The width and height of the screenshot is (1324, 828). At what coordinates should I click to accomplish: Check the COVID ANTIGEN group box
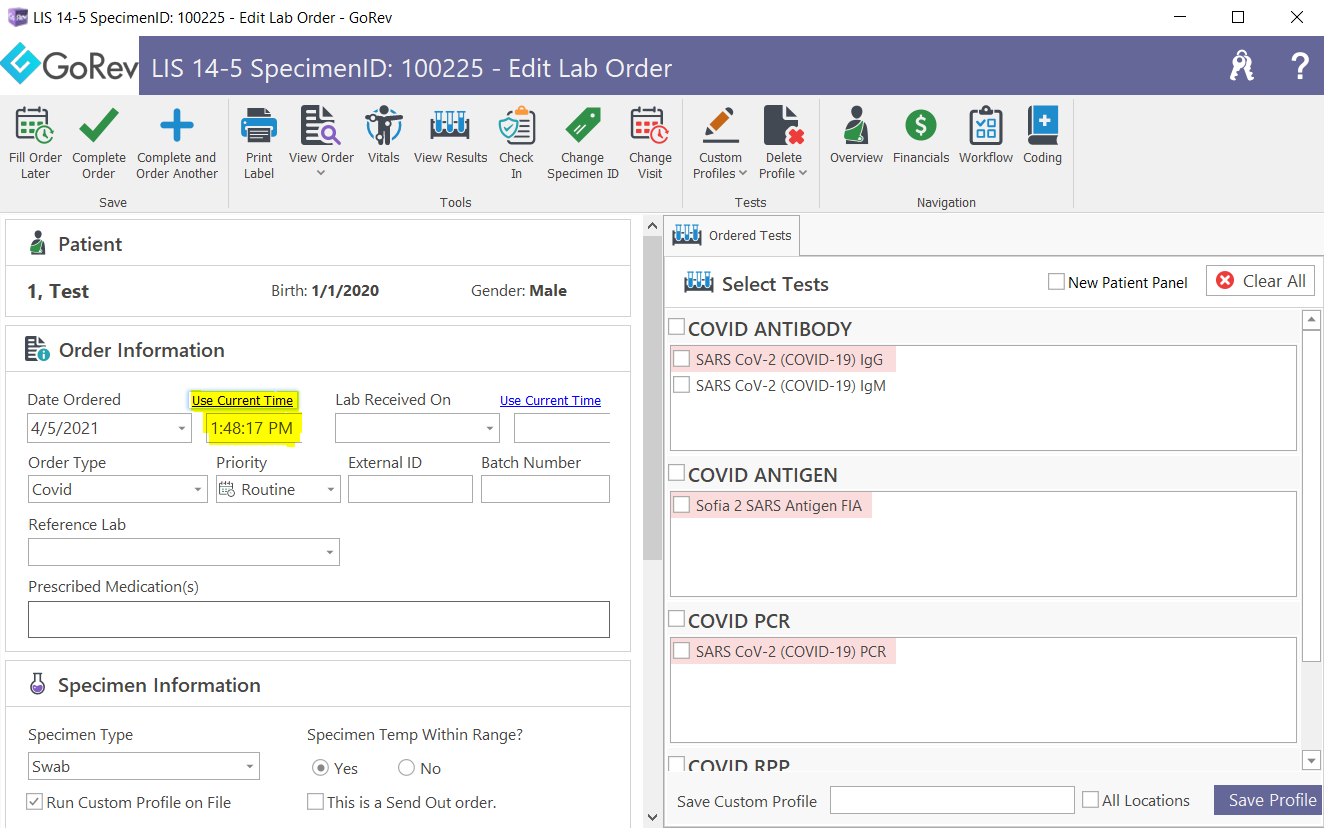pos(676,473)
